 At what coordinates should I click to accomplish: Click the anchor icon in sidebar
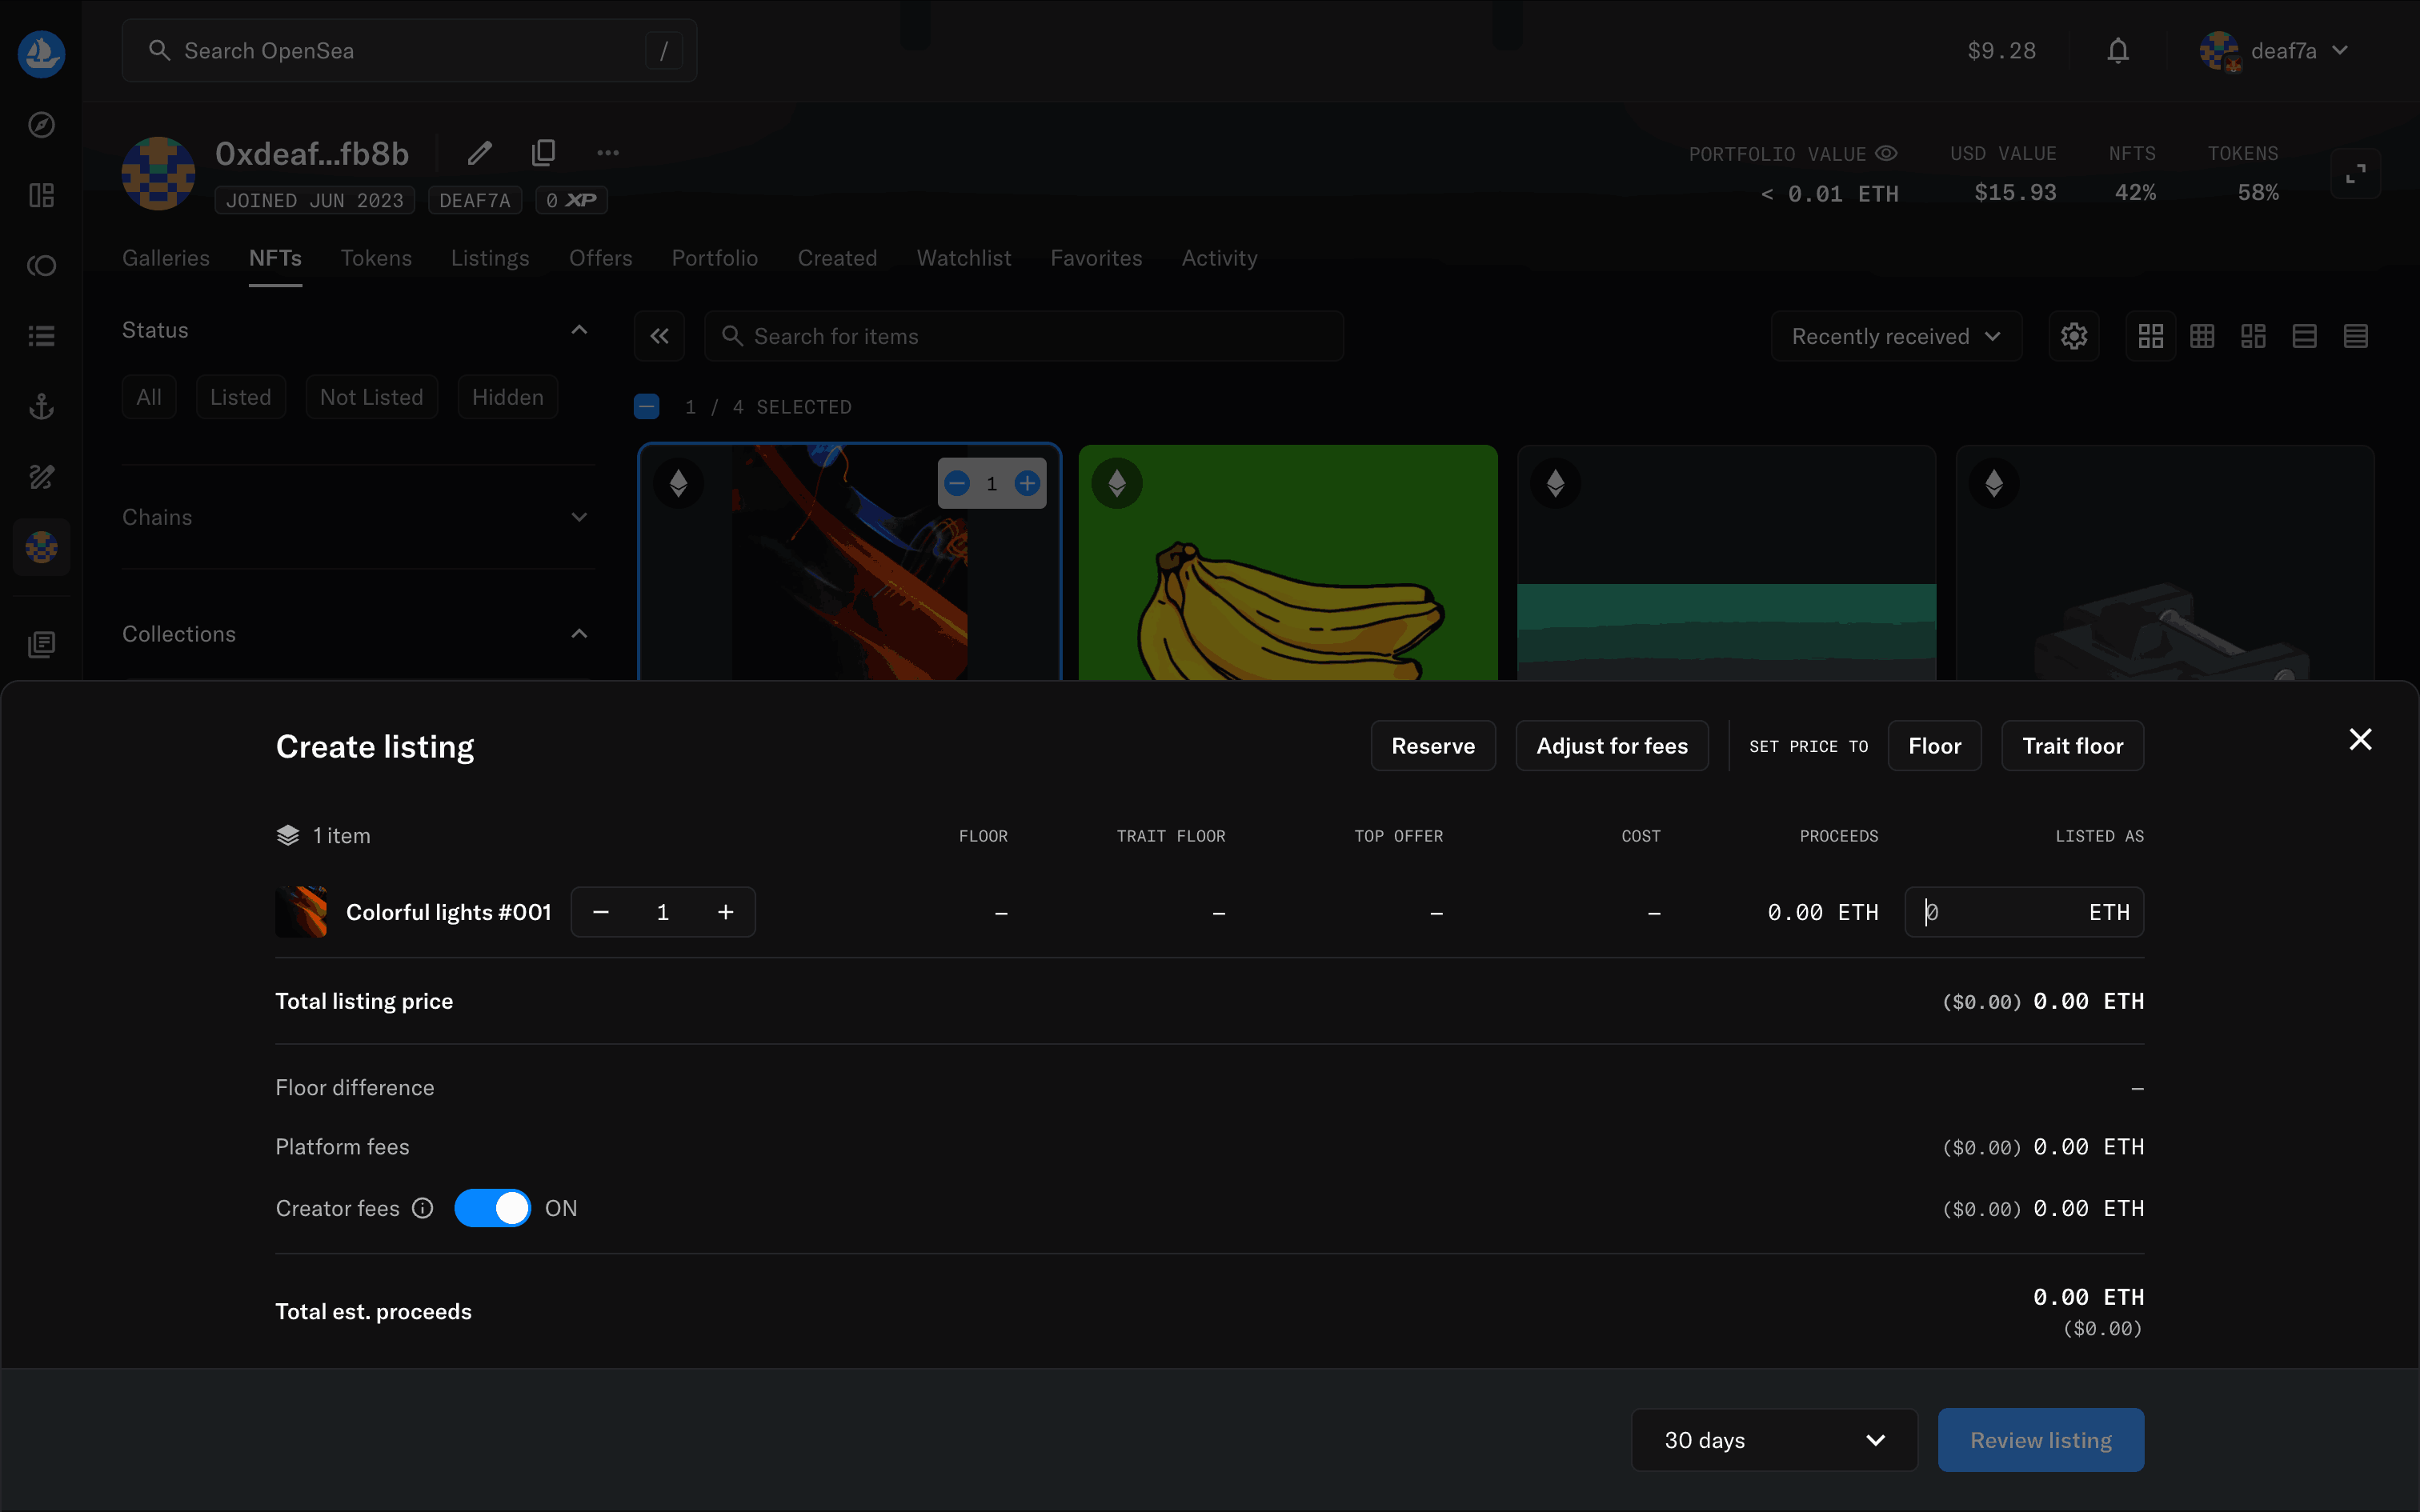(x=41, y=406)
